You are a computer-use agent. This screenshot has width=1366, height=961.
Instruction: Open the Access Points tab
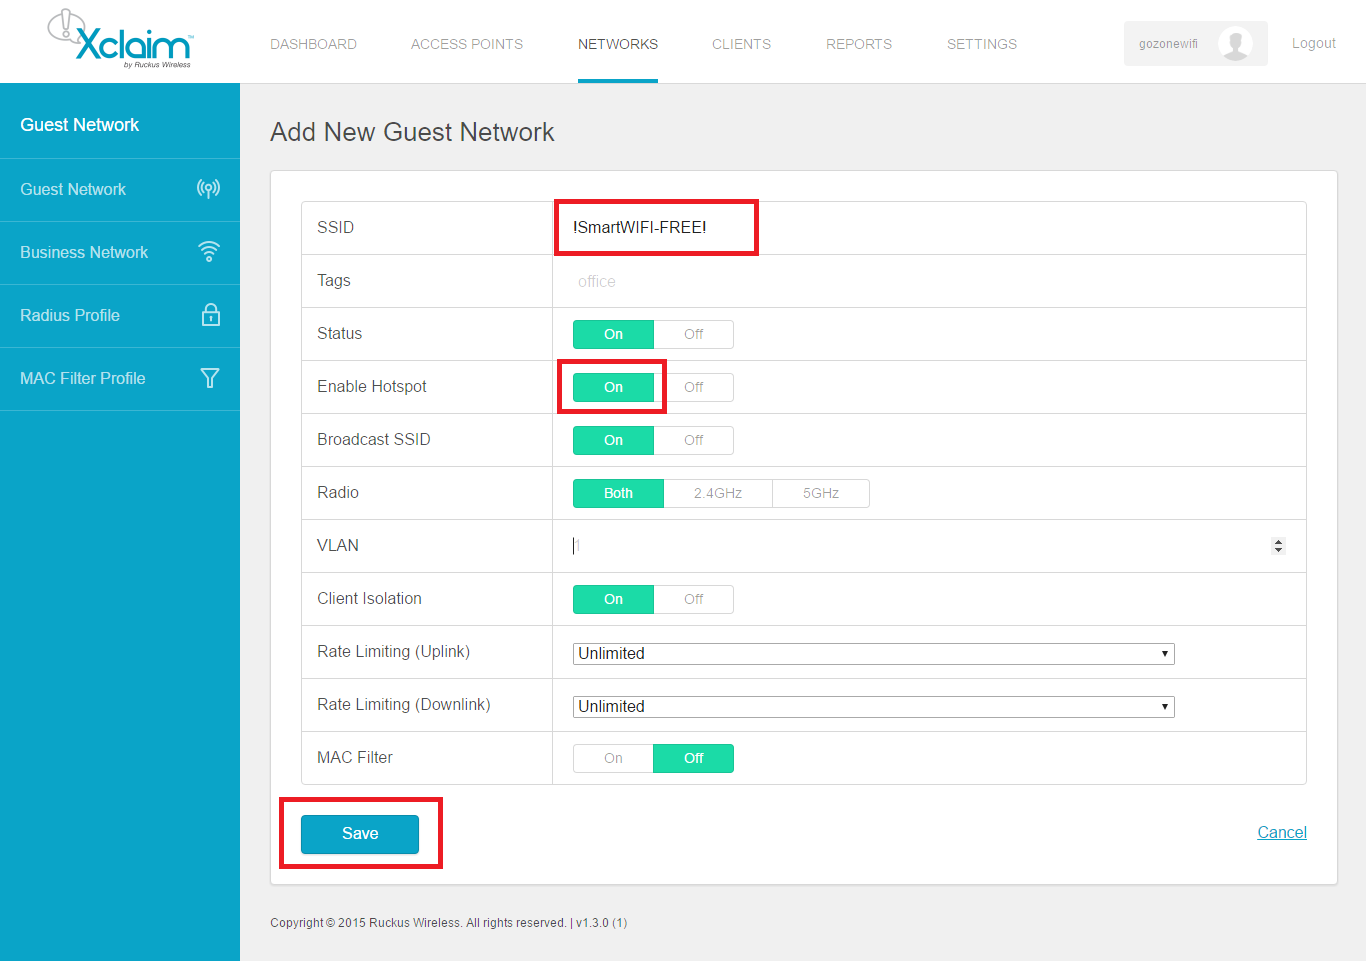[467, 44]
